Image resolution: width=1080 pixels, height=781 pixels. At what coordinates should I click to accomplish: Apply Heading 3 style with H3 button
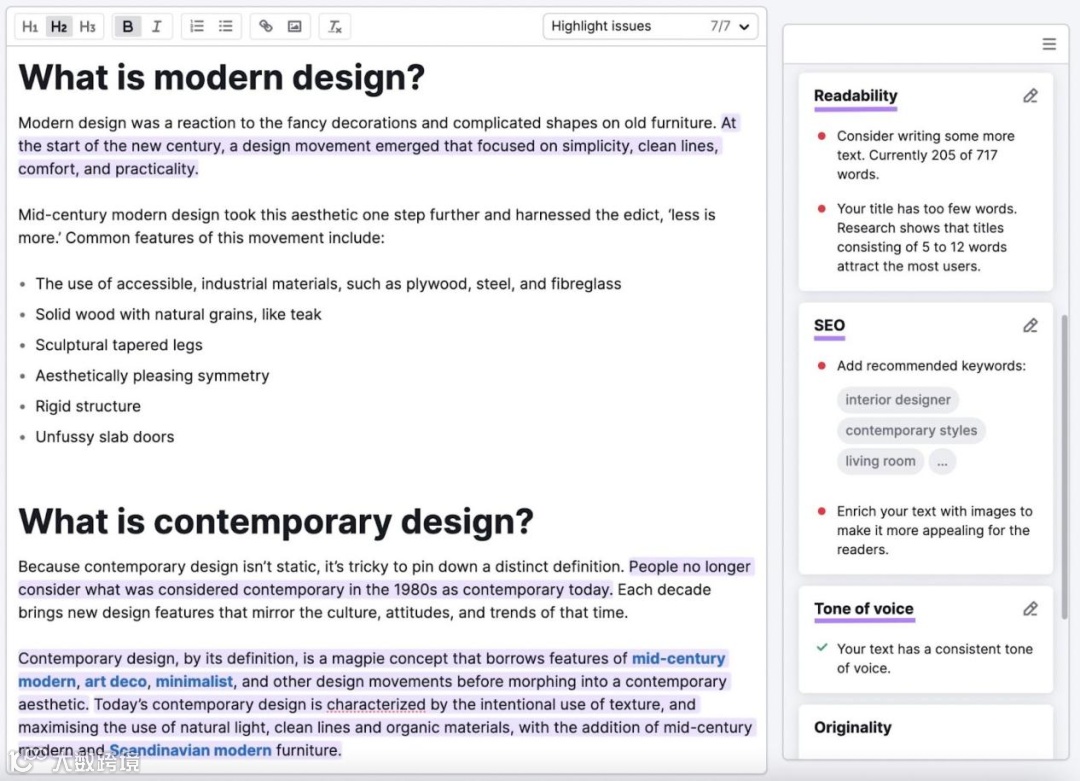pyautogui.click(x=87, y=27)
